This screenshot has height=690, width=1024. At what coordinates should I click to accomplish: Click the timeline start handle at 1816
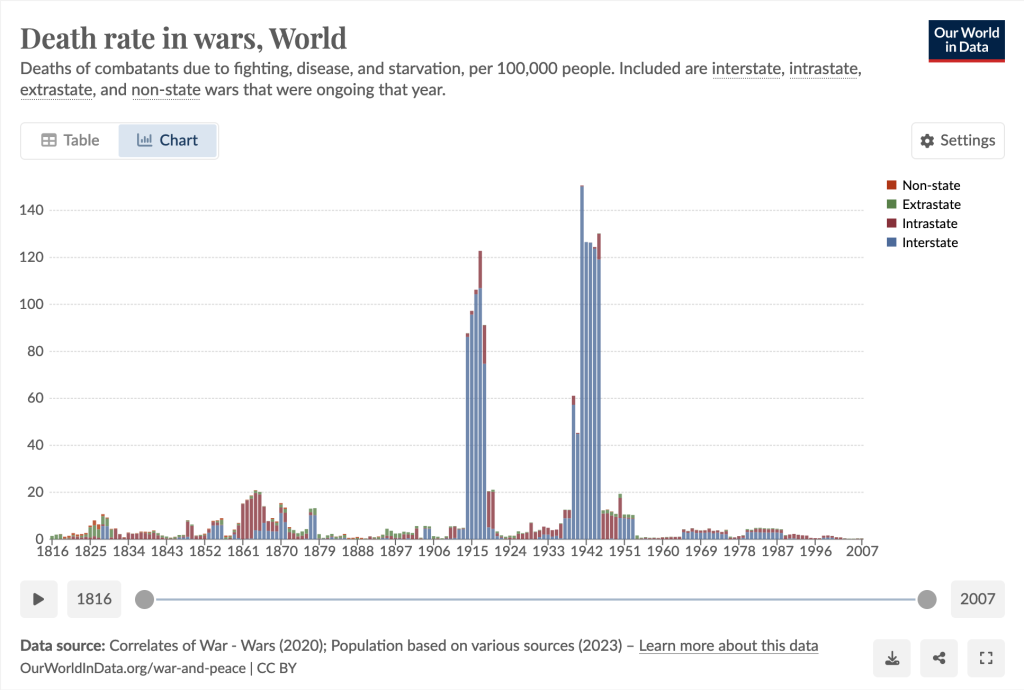(145, 599)
